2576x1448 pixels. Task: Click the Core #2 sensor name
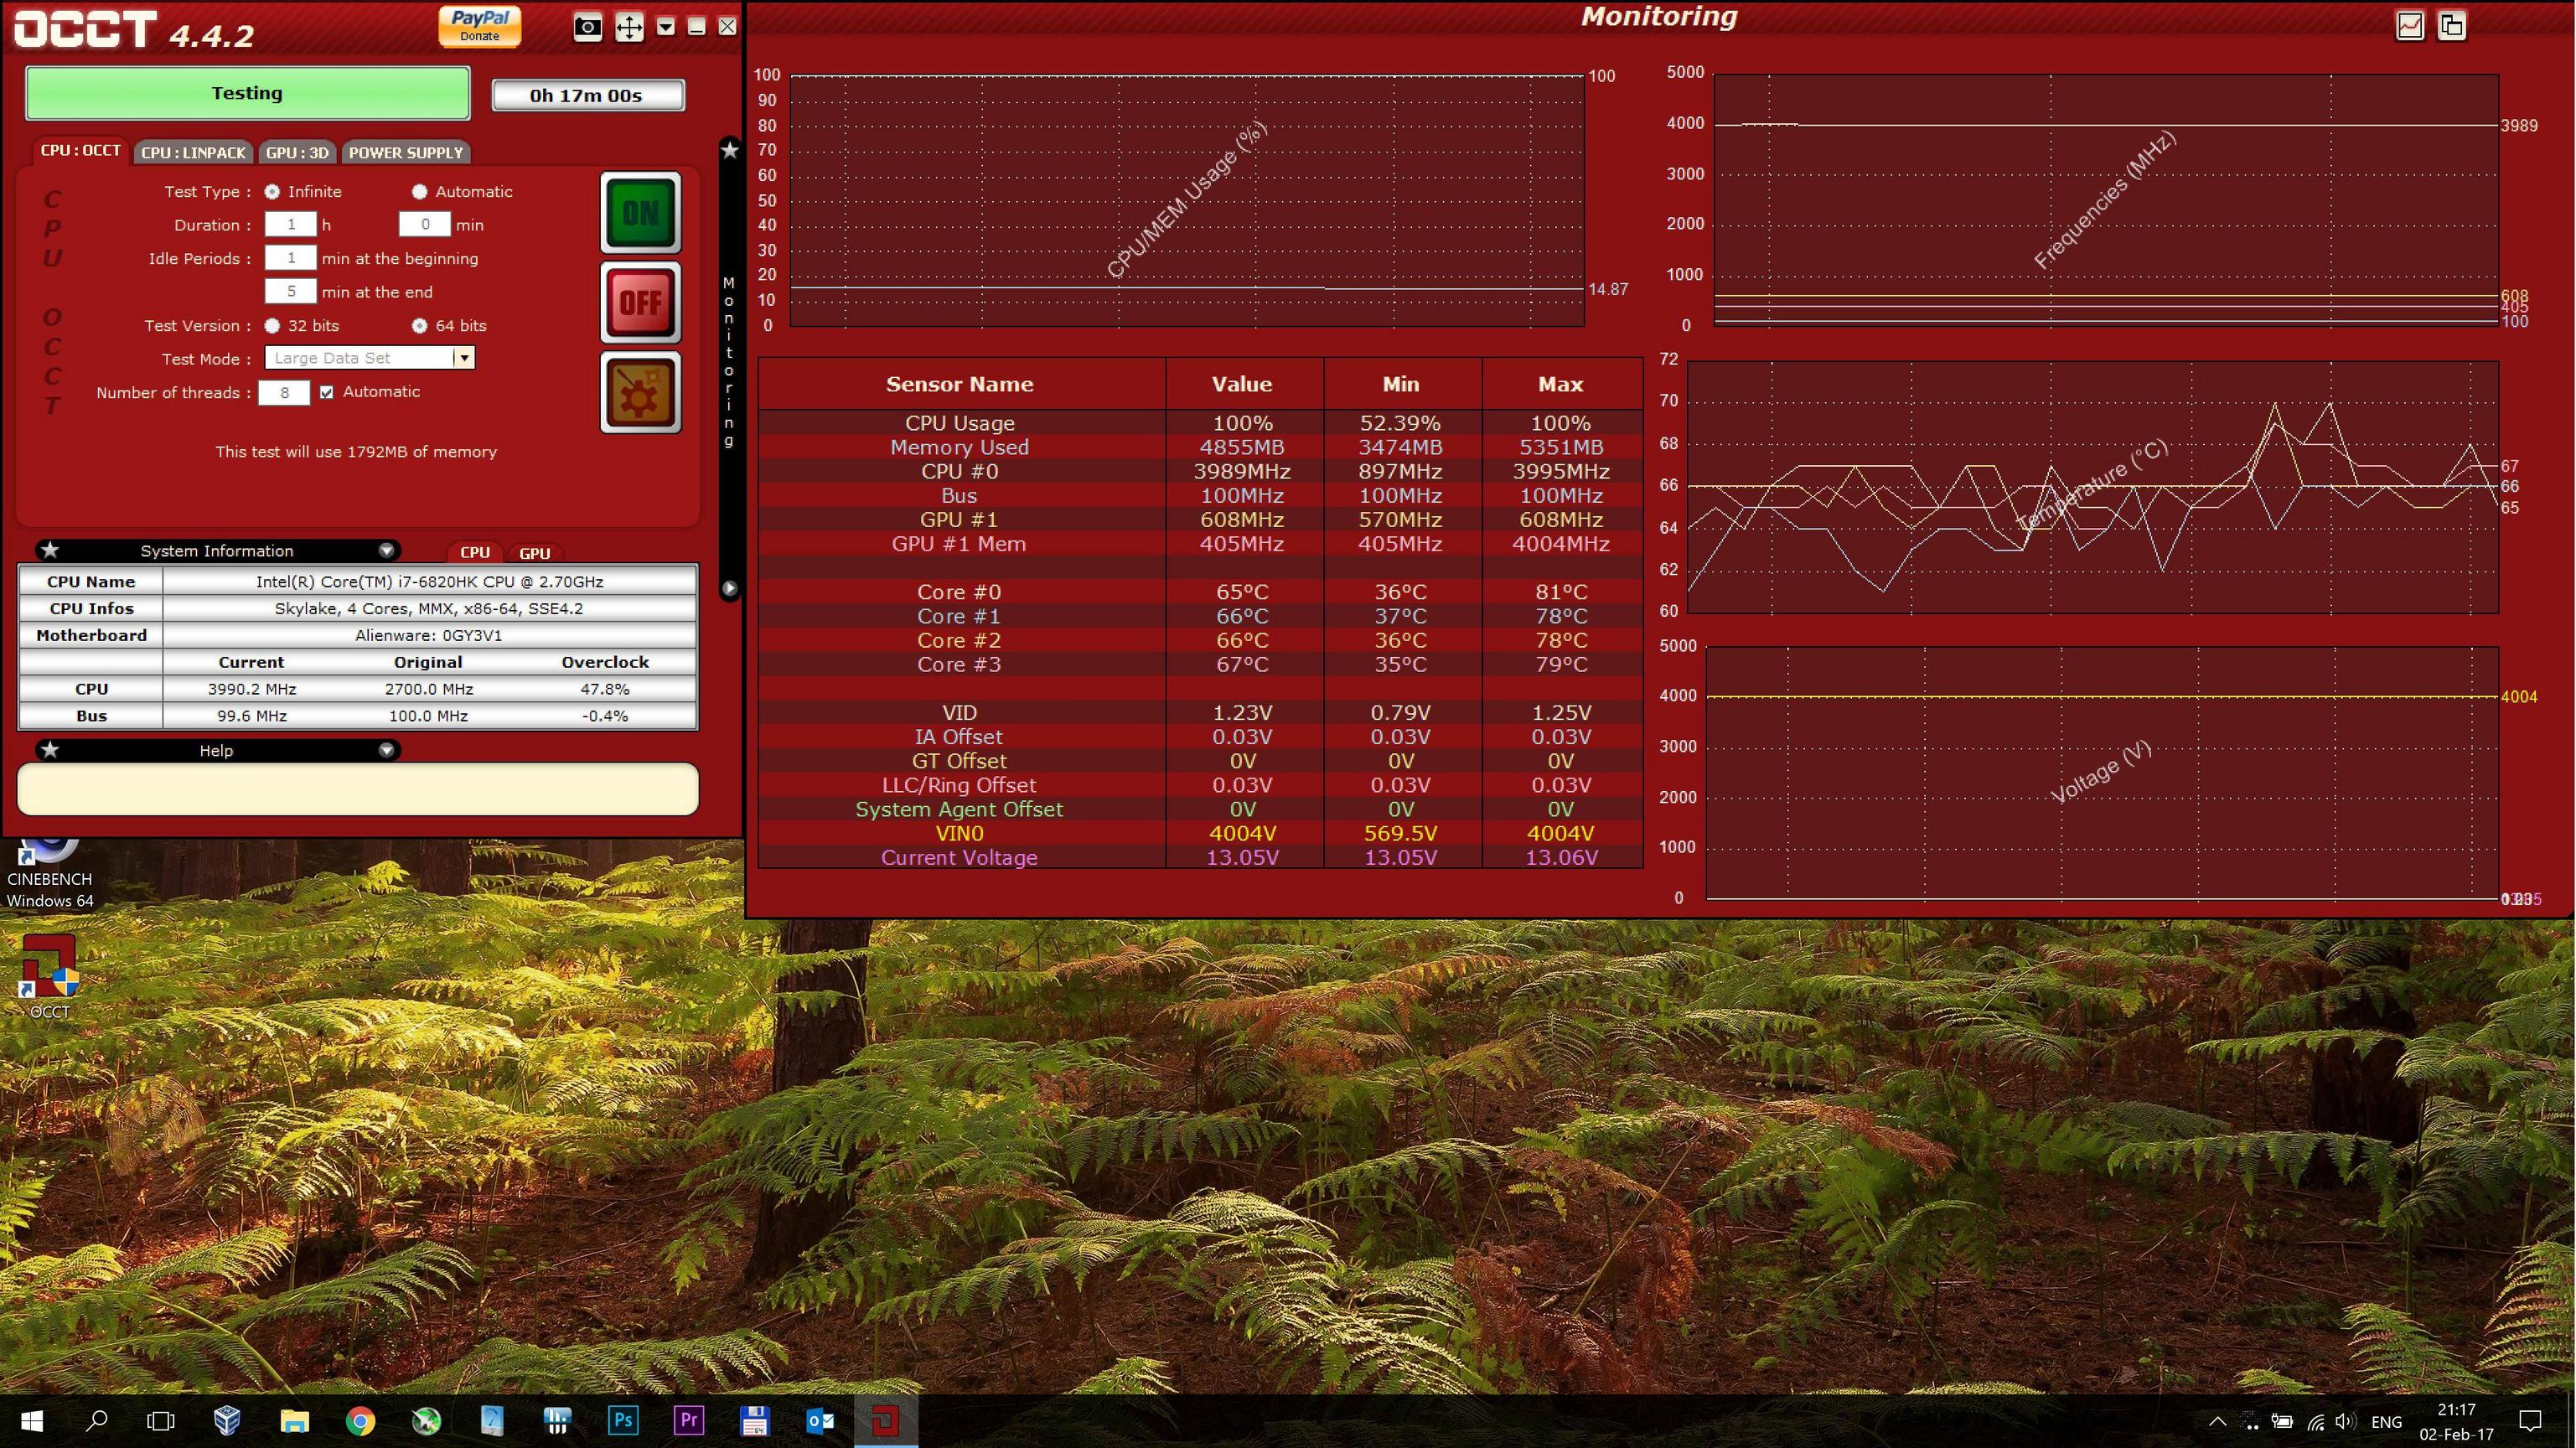[x=959, y=640]
